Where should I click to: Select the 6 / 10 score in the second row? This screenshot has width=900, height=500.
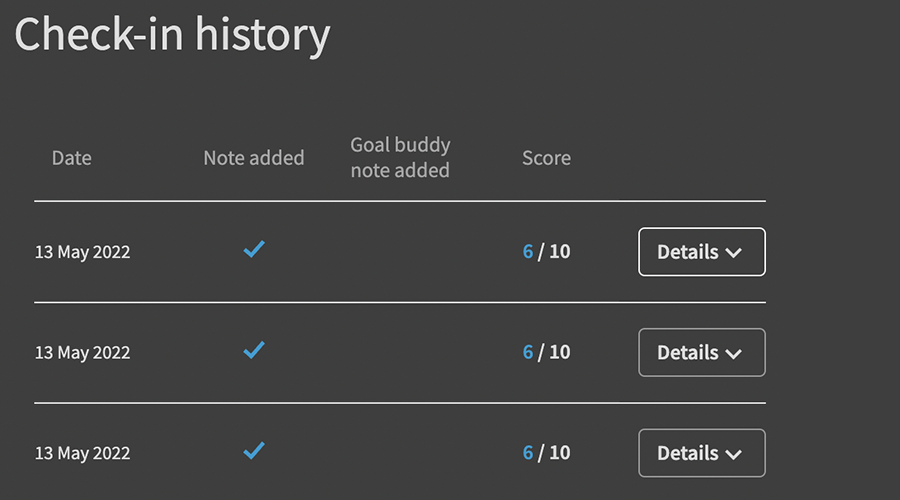(546, 353)
